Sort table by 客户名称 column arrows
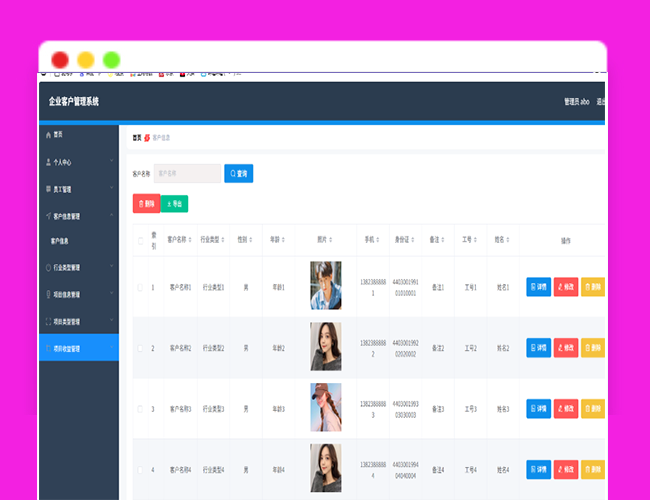650x500 pixels. click(190, 240)
